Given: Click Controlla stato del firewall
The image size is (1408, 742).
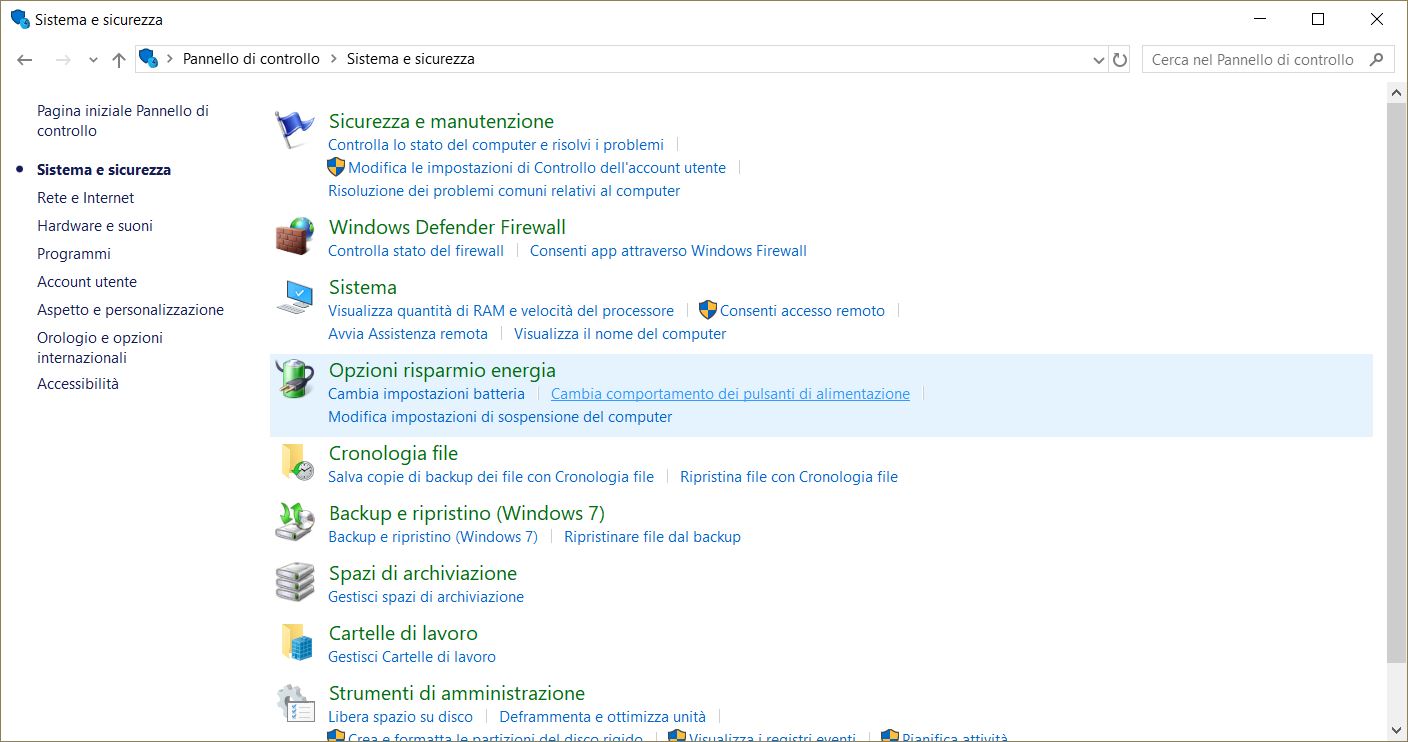Looking at the screenshot, I should (416, 251).
